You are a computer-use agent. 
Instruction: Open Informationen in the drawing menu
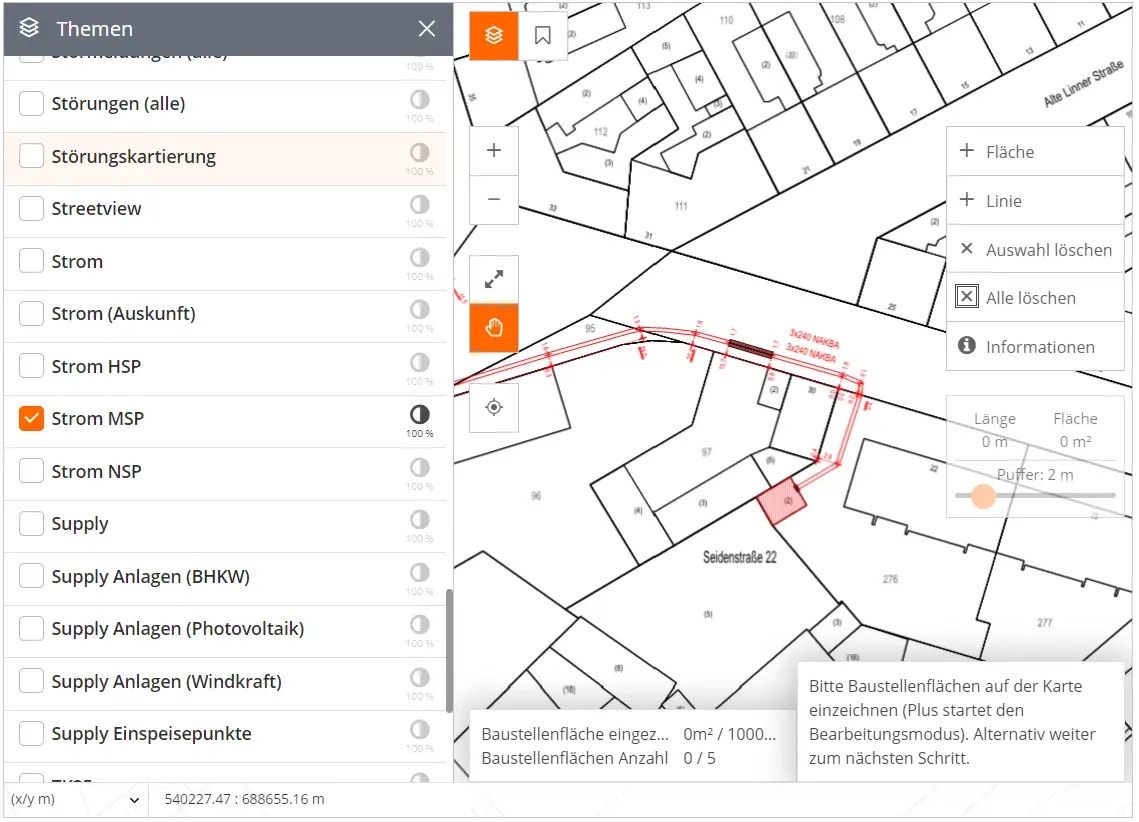point(1034,347)
